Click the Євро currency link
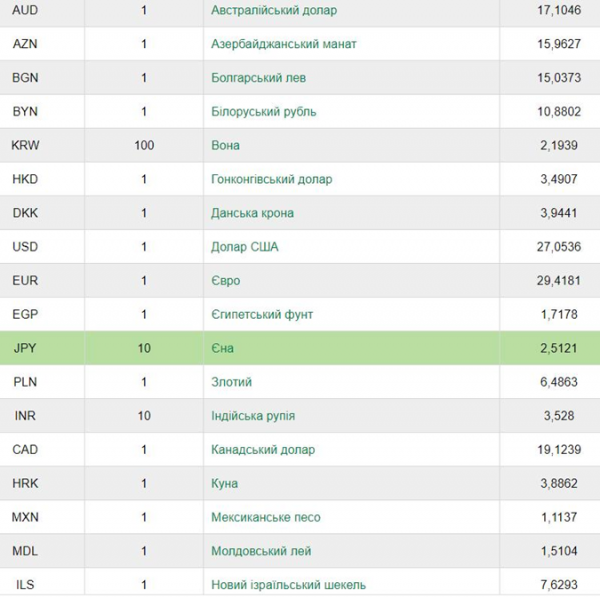 [226, 281]
